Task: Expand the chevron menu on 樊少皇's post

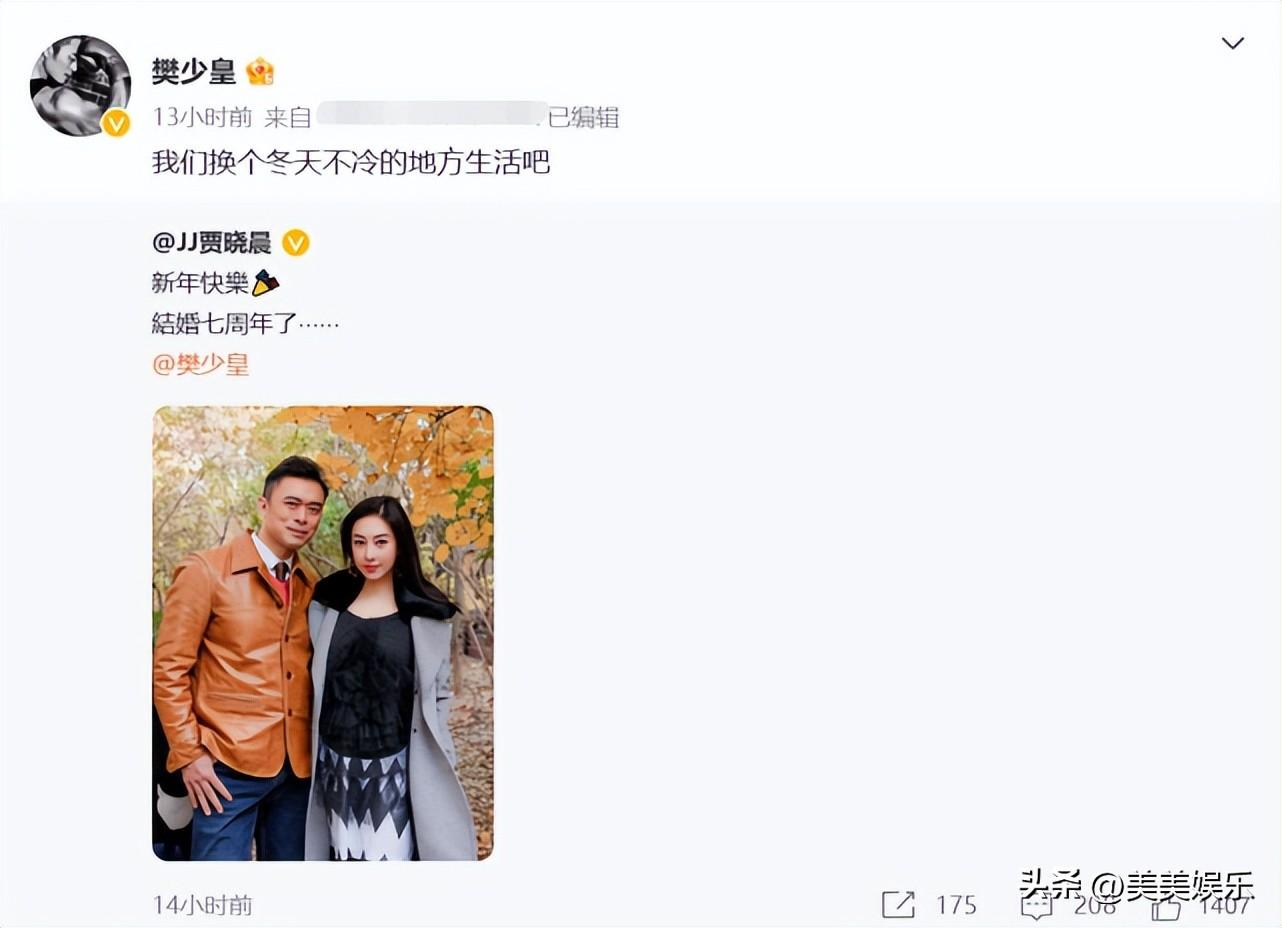Action: pyautogui.click(x=1232, y=43)
